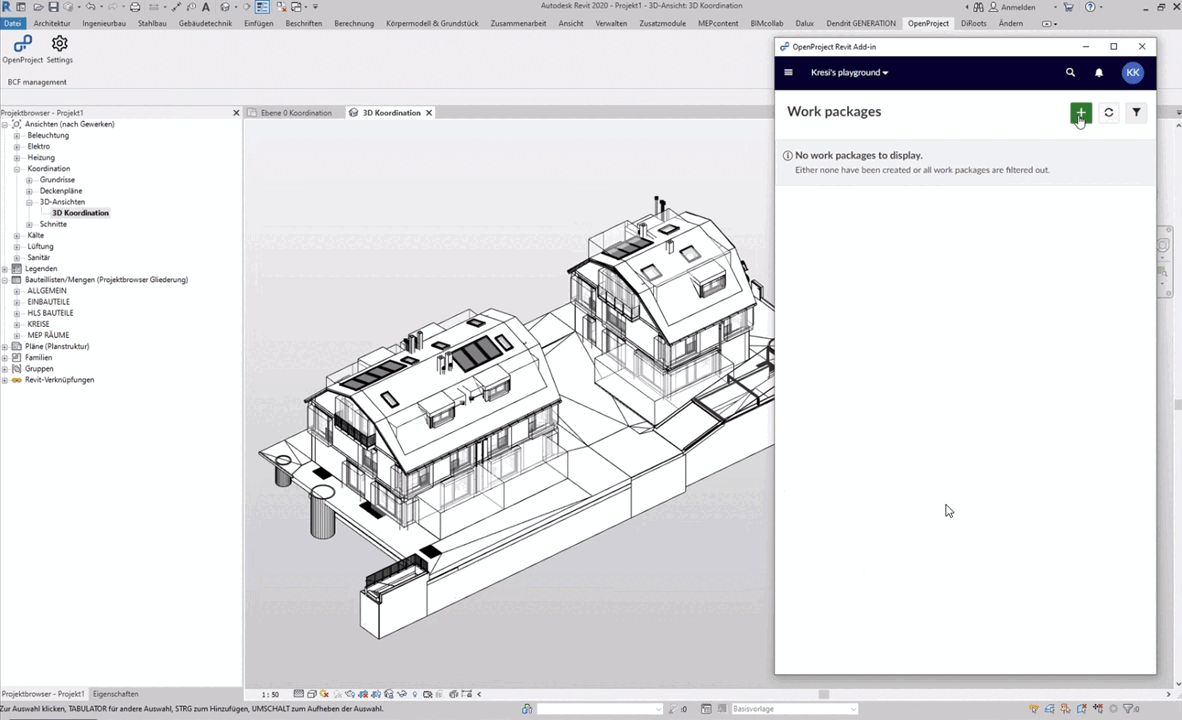
Task: Select the Print icon in the Quick Access Toolbar
Action: [x=134, y=7]
